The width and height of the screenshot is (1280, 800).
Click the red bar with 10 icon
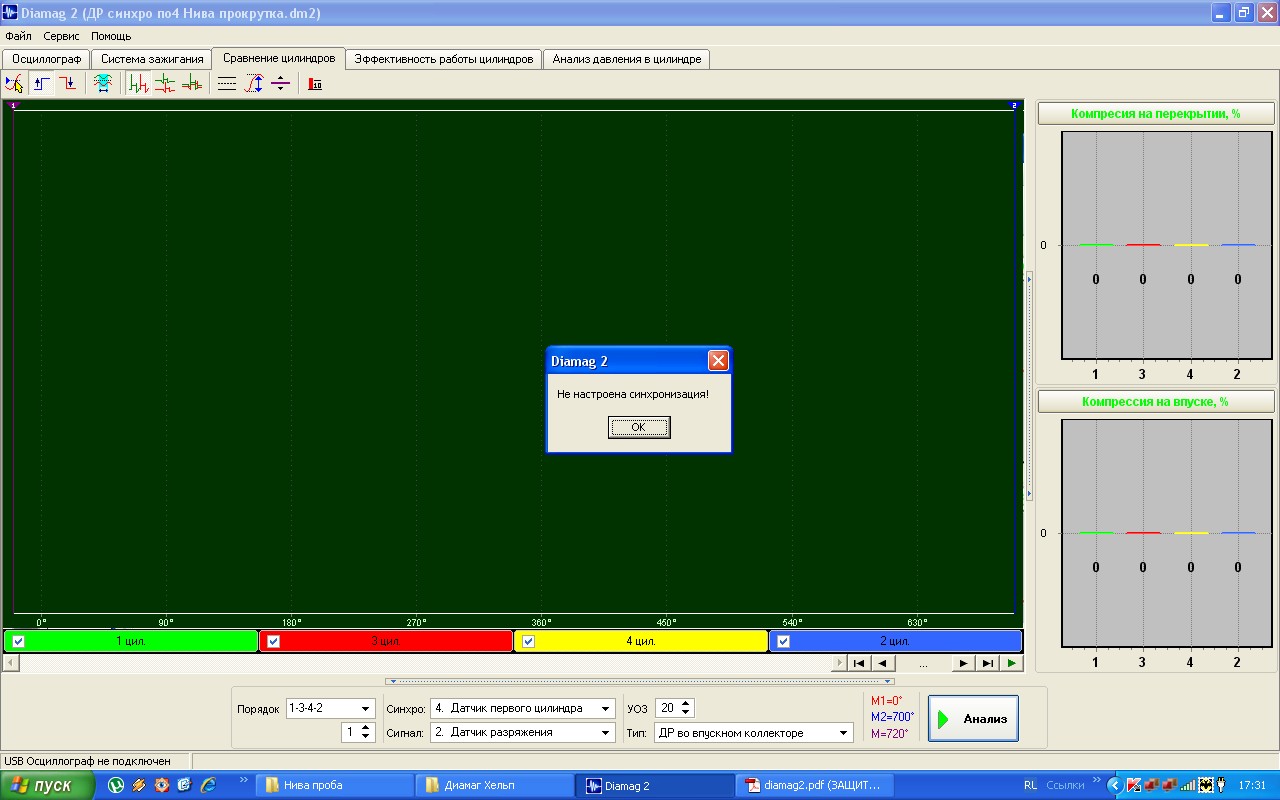[x=315, y=84]
